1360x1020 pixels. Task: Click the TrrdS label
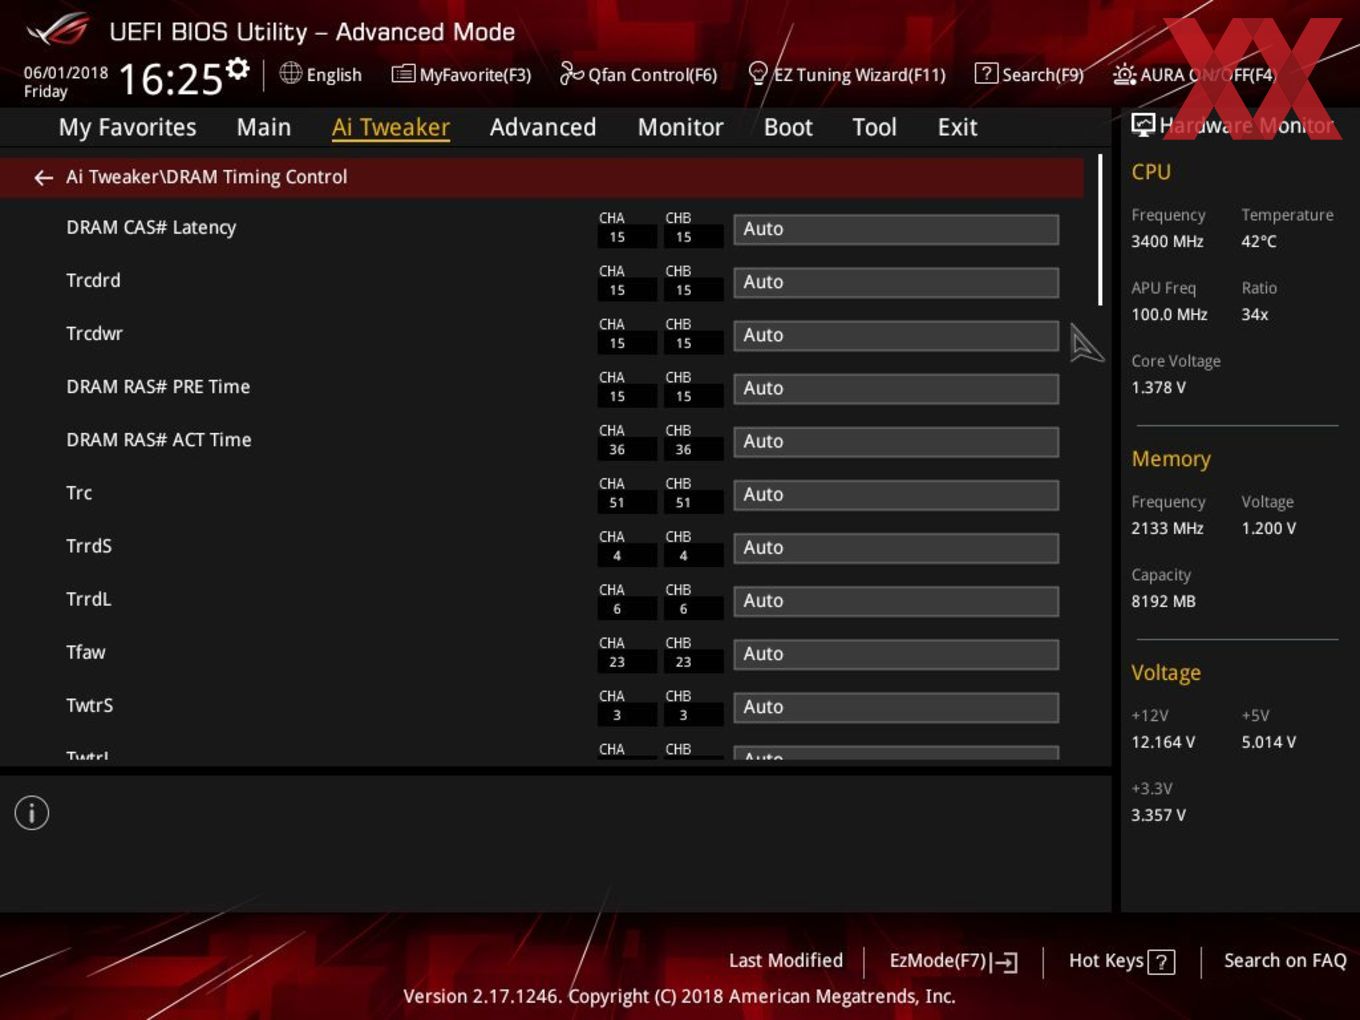[x=89, y=546]
